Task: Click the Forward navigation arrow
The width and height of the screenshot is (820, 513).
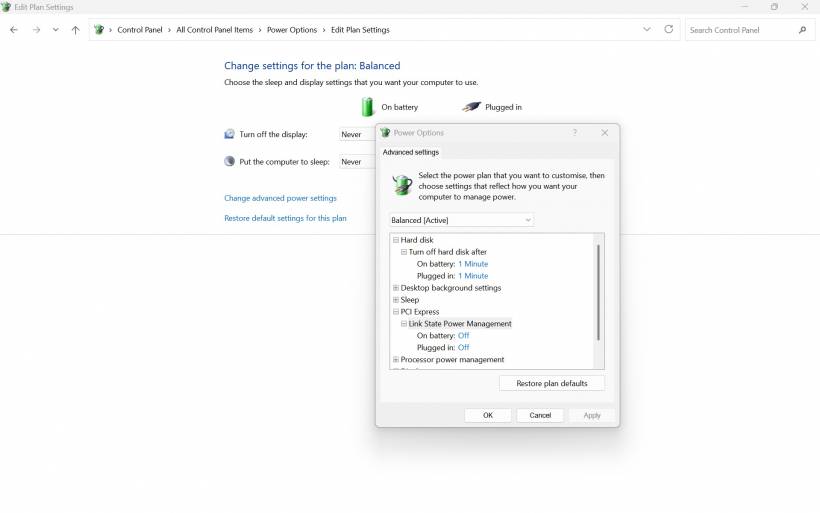Action: (x=36, y=30)
